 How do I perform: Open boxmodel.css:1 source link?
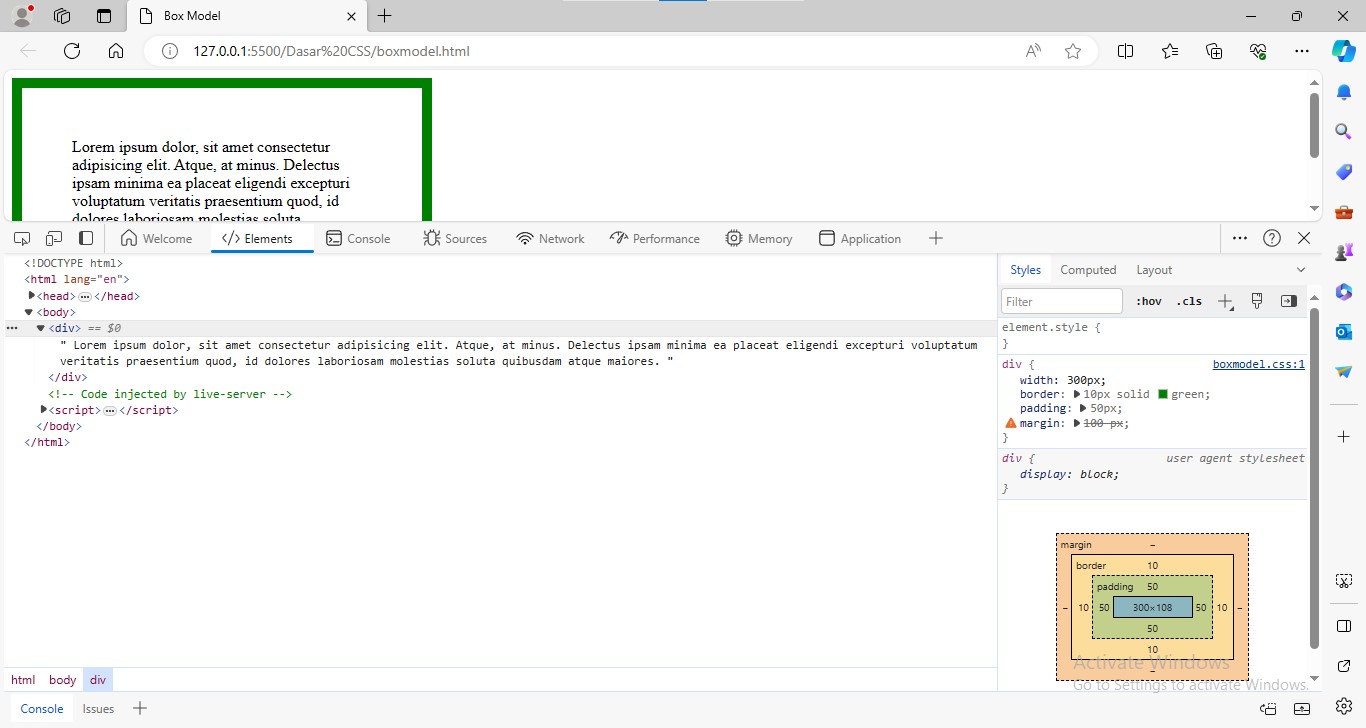(x=1258, y=365)
